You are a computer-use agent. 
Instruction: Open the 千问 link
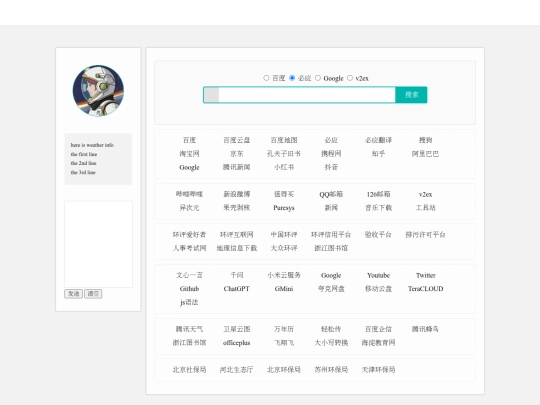point(237,275)
